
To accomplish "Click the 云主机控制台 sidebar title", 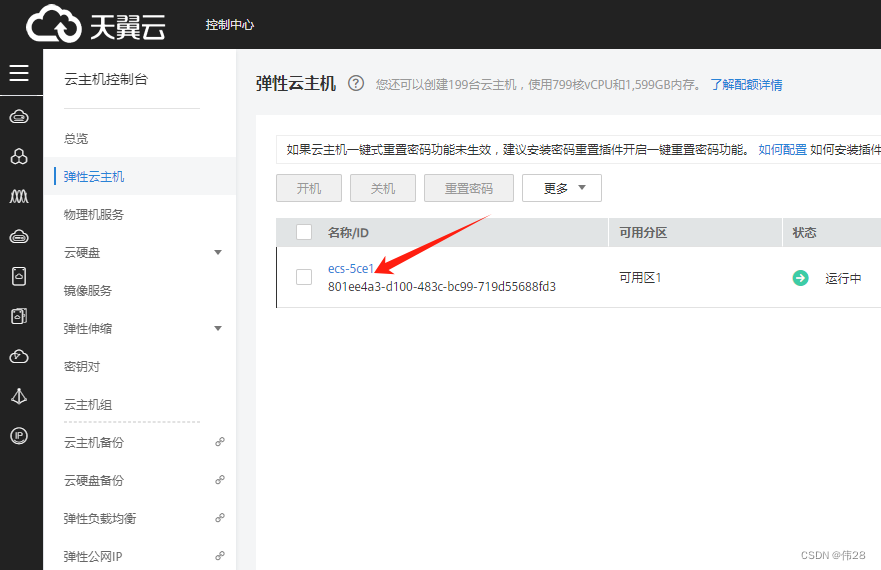I will (106, 79).
